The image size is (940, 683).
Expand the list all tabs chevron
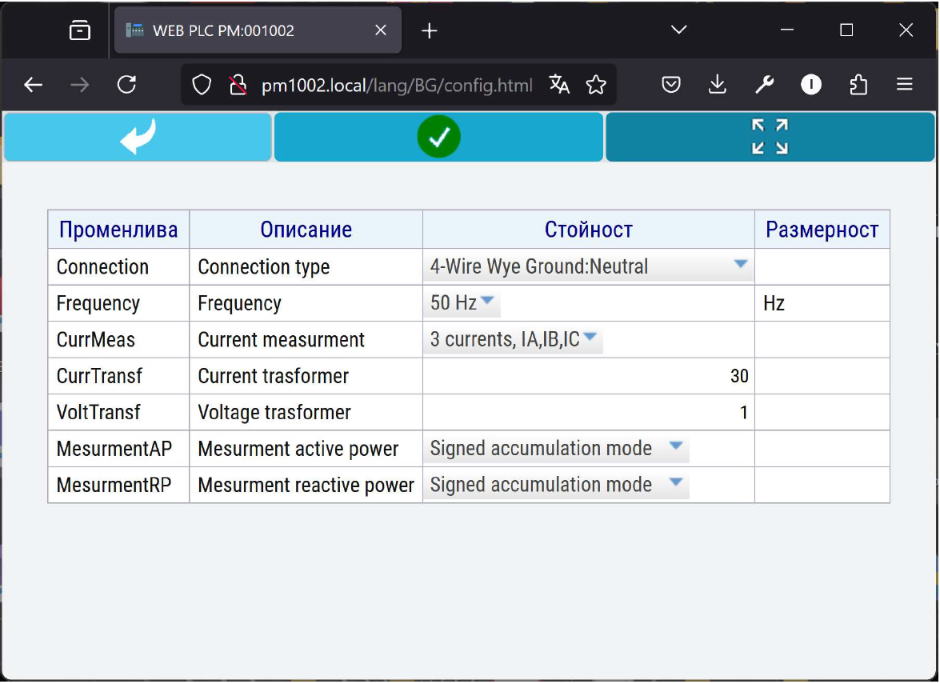tap(679, 30)
